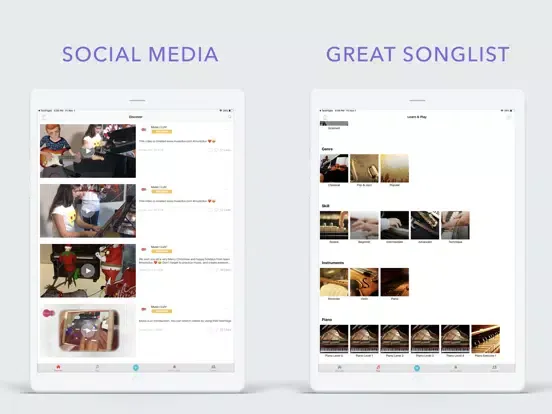This screenshot has height=414, width=552.
Task: Open comments on the girl-at-piano post
Action: tap(211, 210)
